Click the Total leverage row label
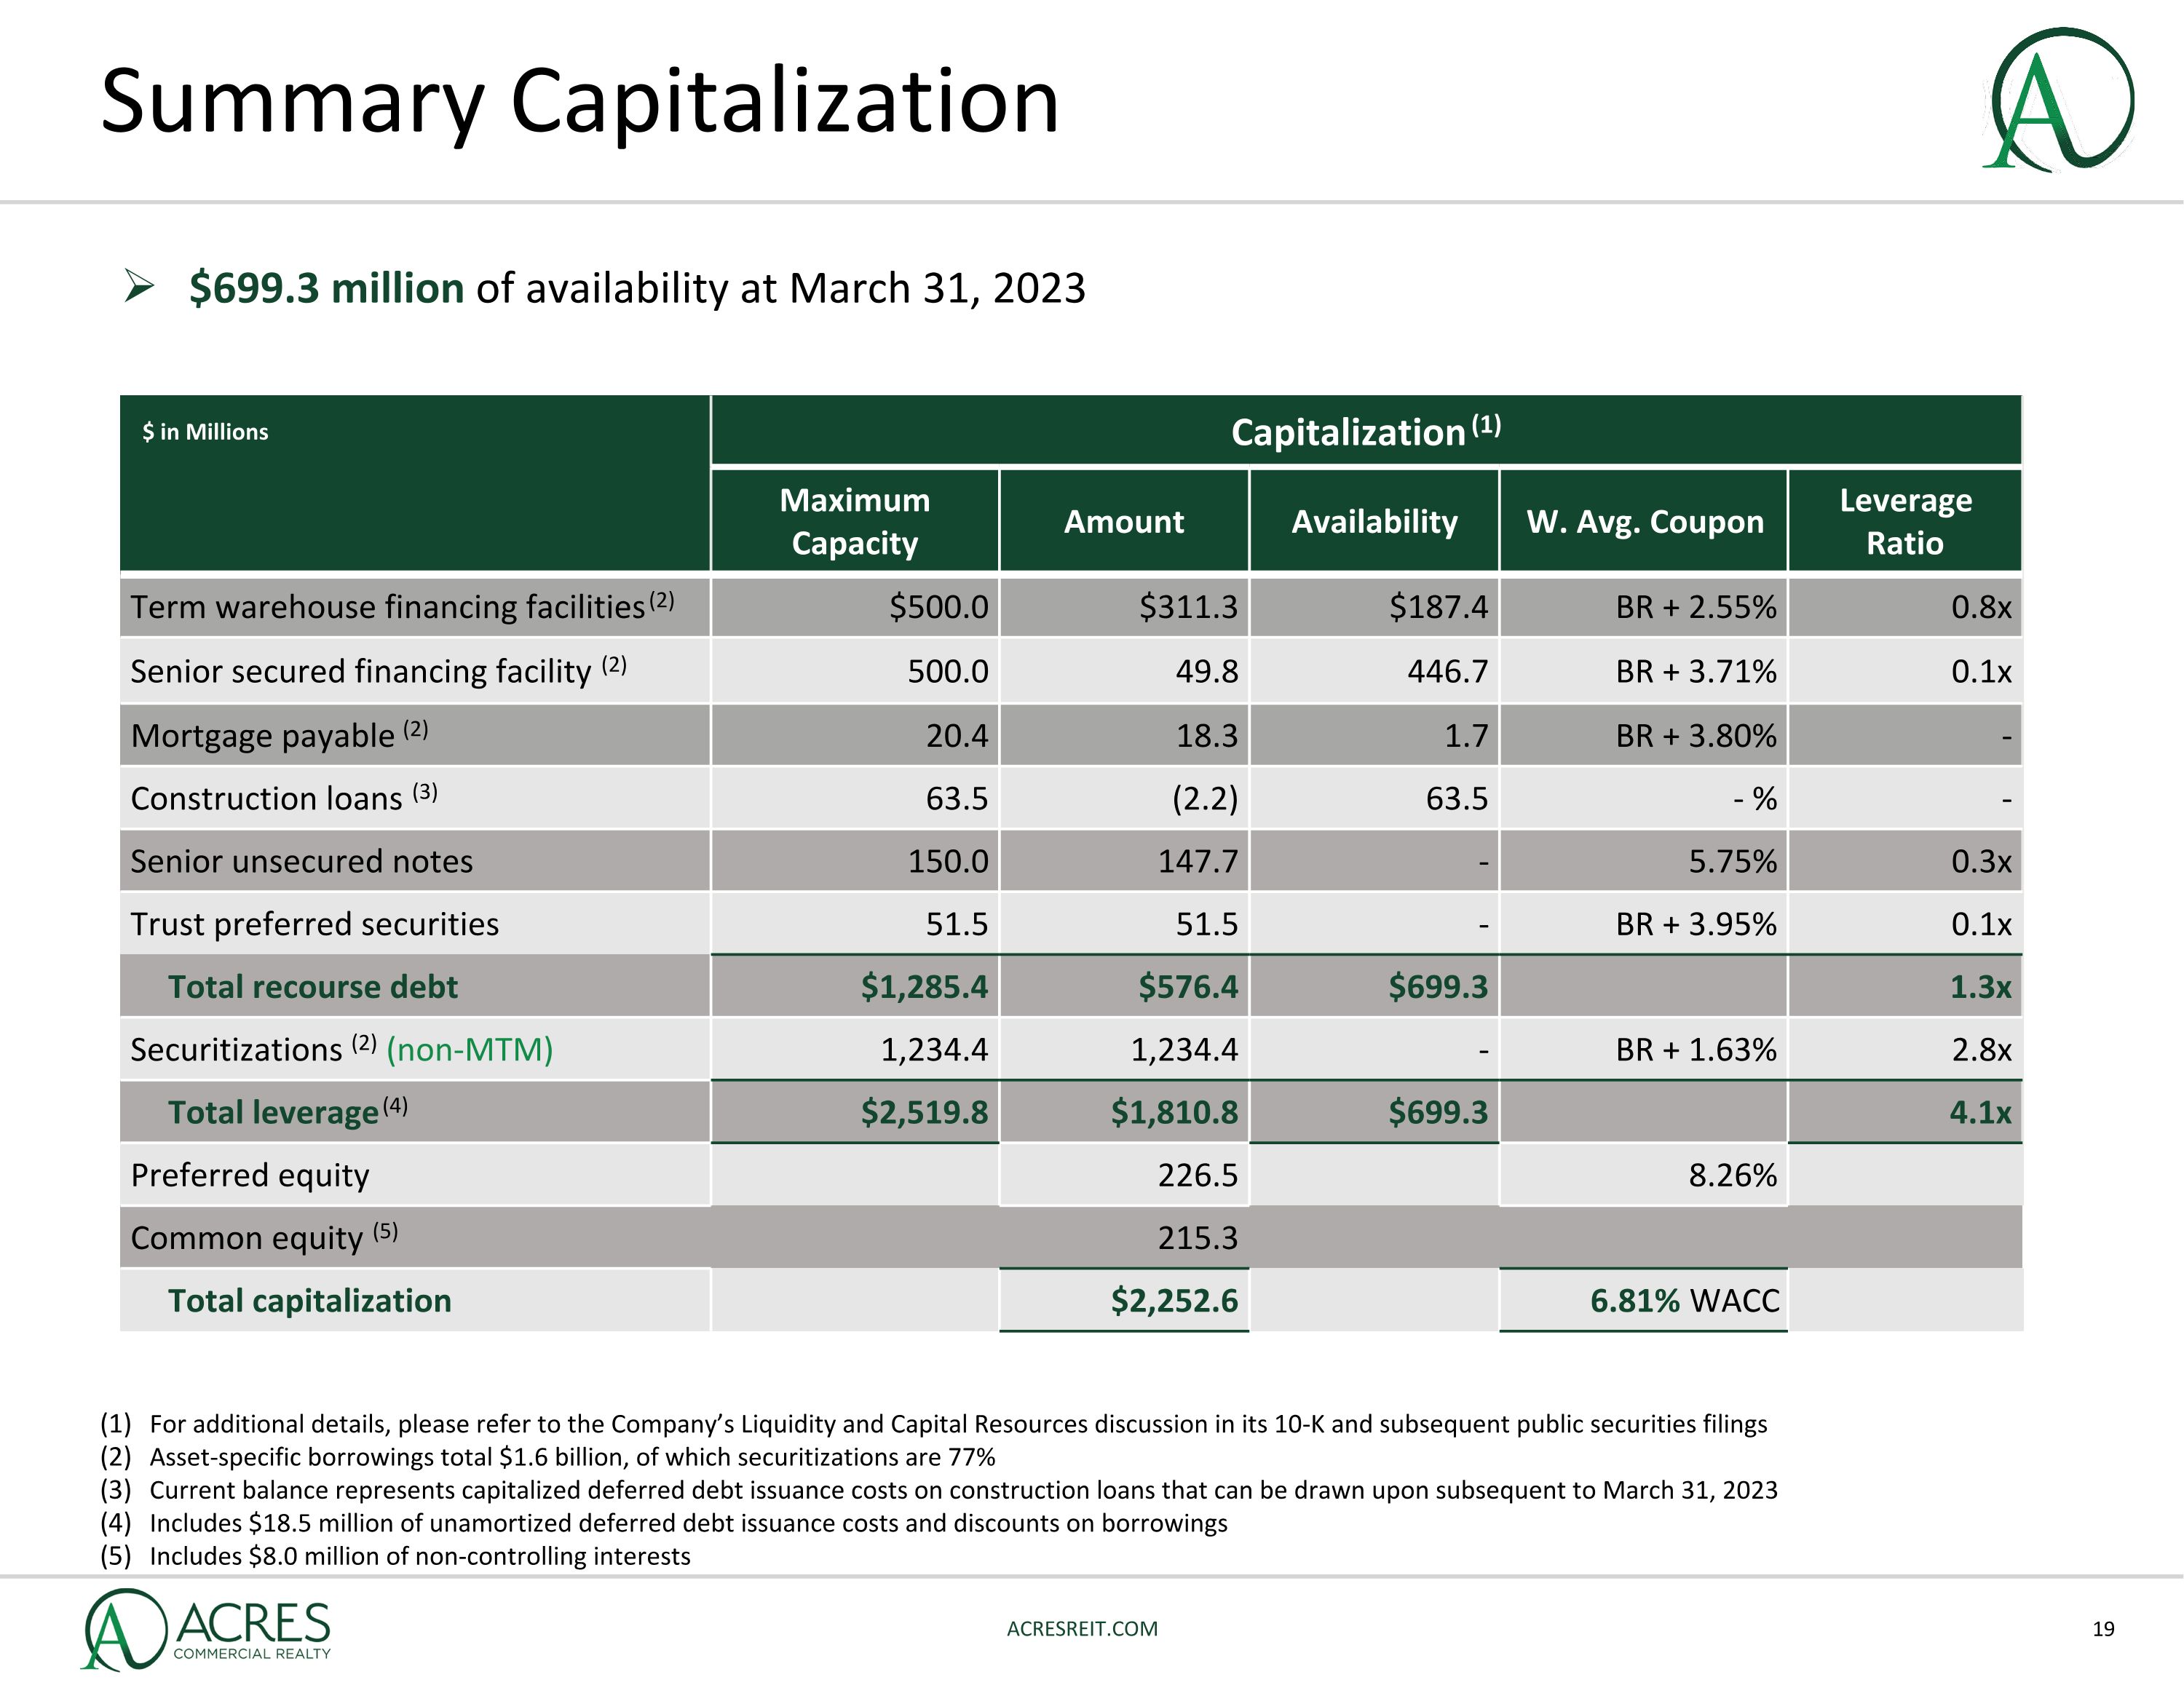Screen dimensions: 2184x1685 click(x=273, y=1112)
